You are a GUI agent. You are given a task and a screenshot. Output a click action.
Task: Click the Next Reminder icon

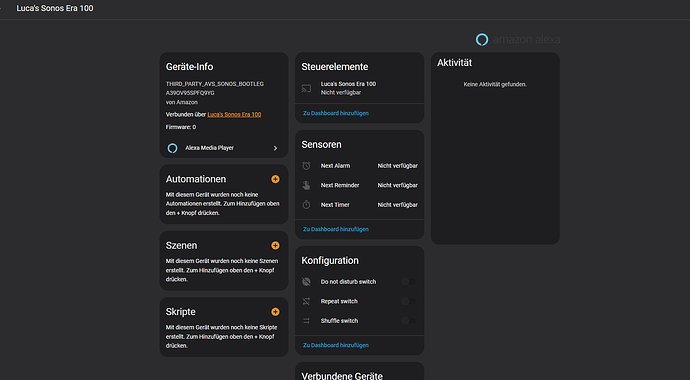pos(306,185)
